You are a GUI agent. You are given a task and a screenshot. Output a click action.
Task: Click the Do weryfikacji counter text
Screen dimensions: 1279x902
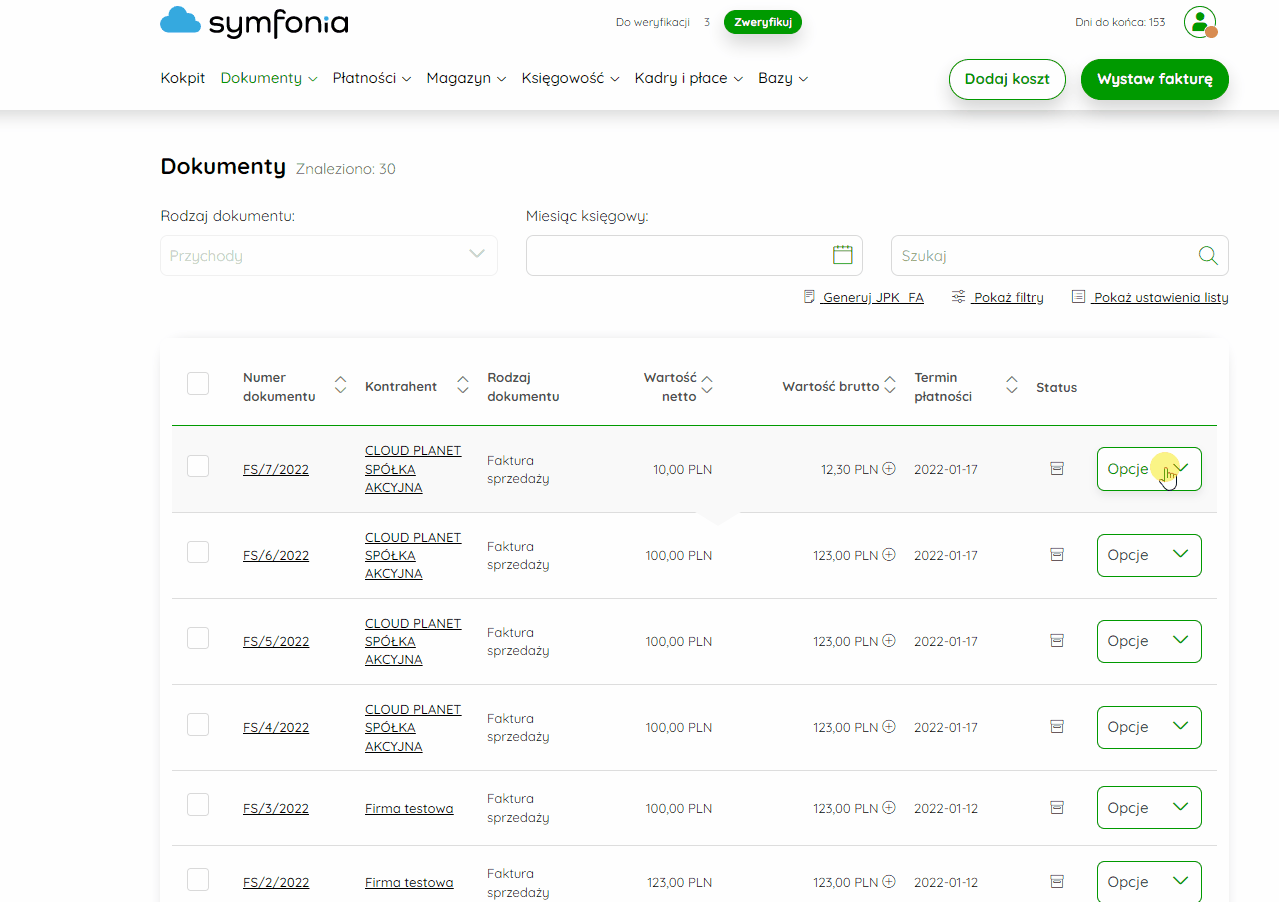point(663,22)
